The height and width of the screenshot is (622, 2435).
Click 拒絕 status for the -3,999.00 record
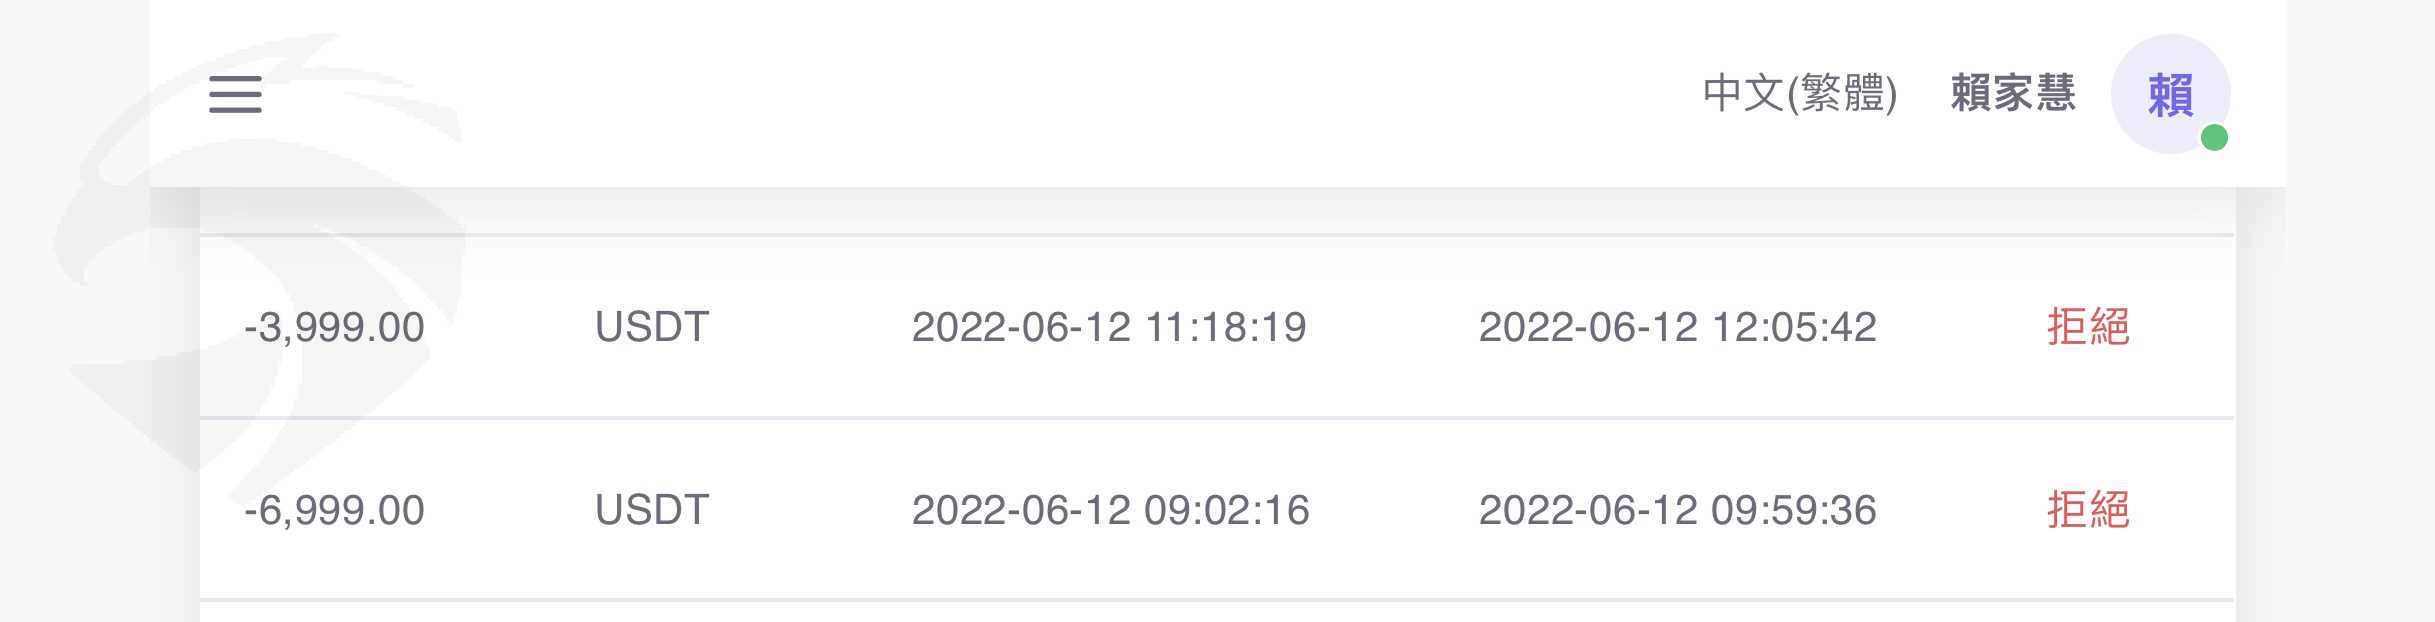[2088, 327]
